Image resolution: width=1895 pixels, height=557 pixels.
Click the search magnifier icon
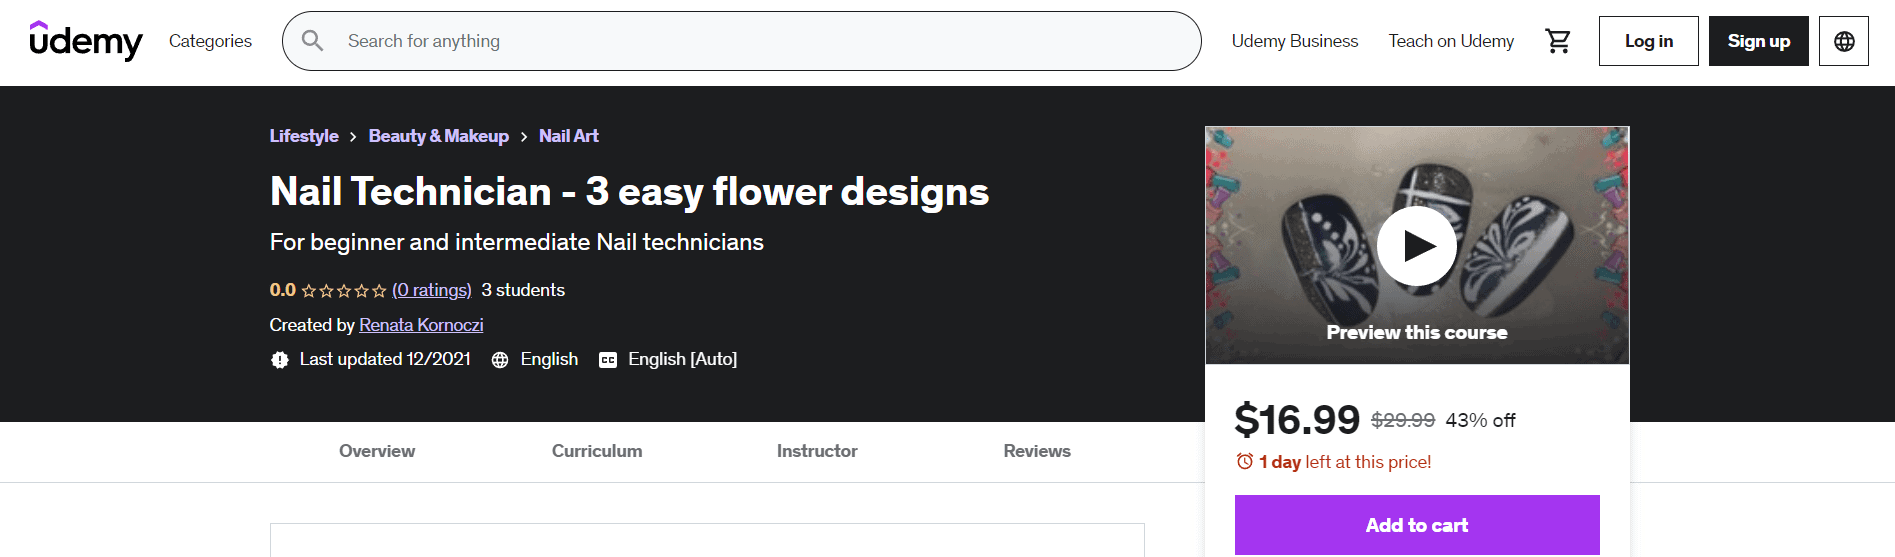[x=312, y=41]
